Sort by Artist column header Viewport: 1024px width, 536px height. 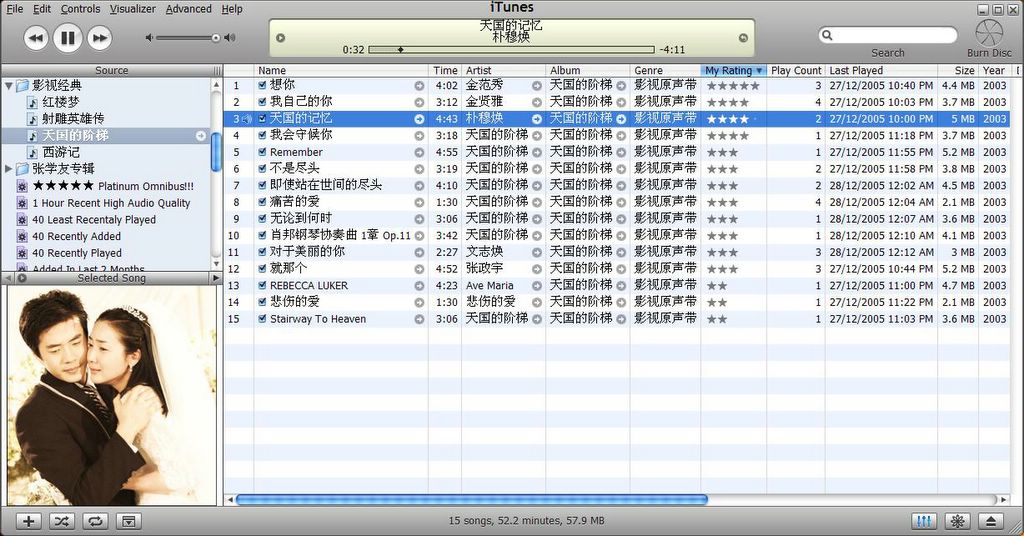click(x=503, y=71)
